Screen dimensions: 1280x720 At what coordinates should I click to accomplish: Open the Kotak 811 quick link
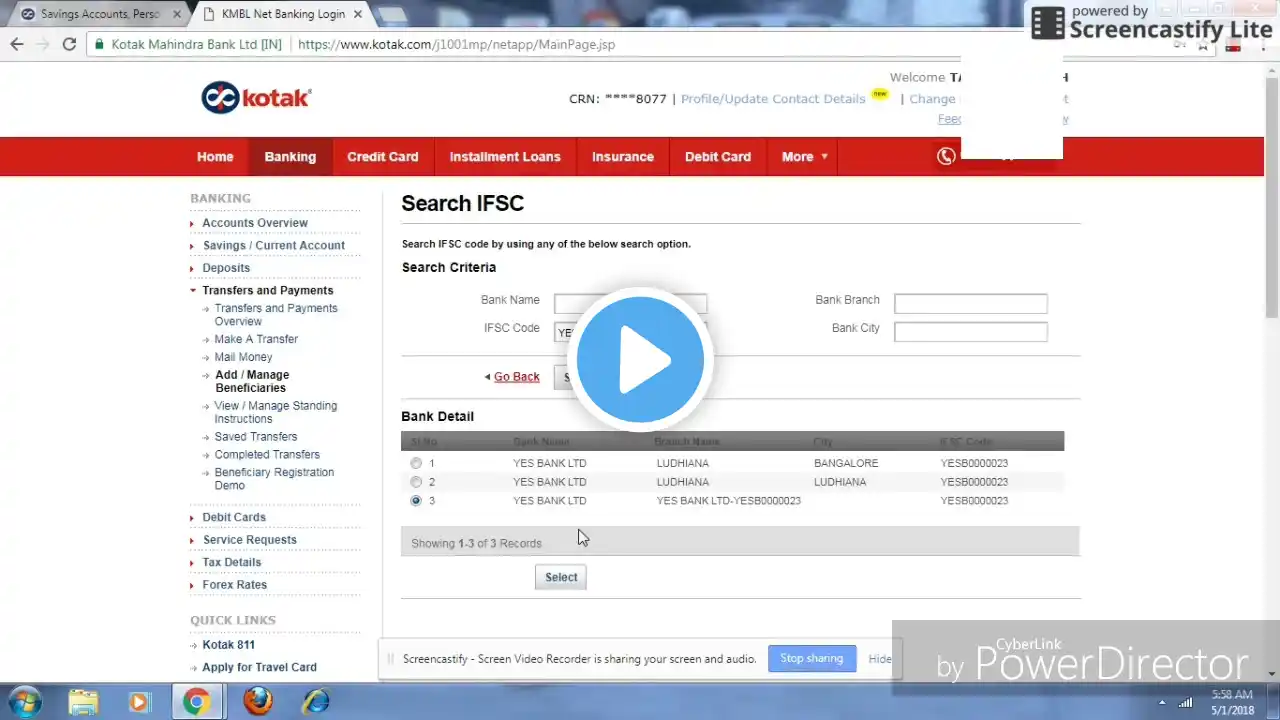[x=228, y=645]
